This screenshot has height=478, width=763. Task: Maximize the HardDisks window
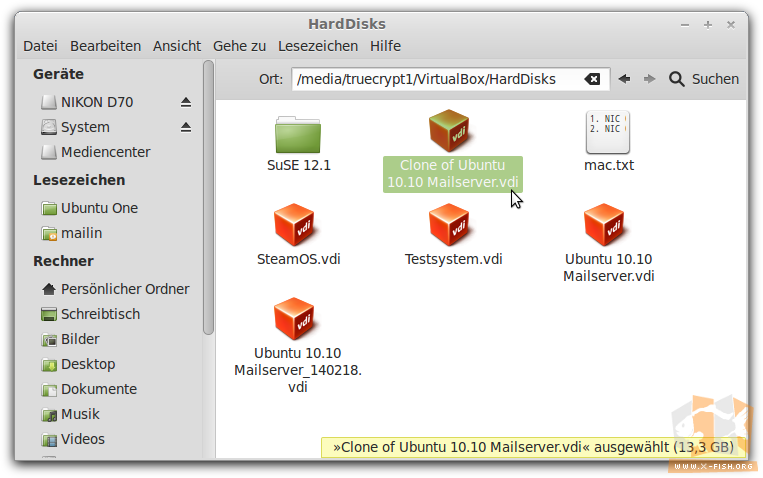708,25
